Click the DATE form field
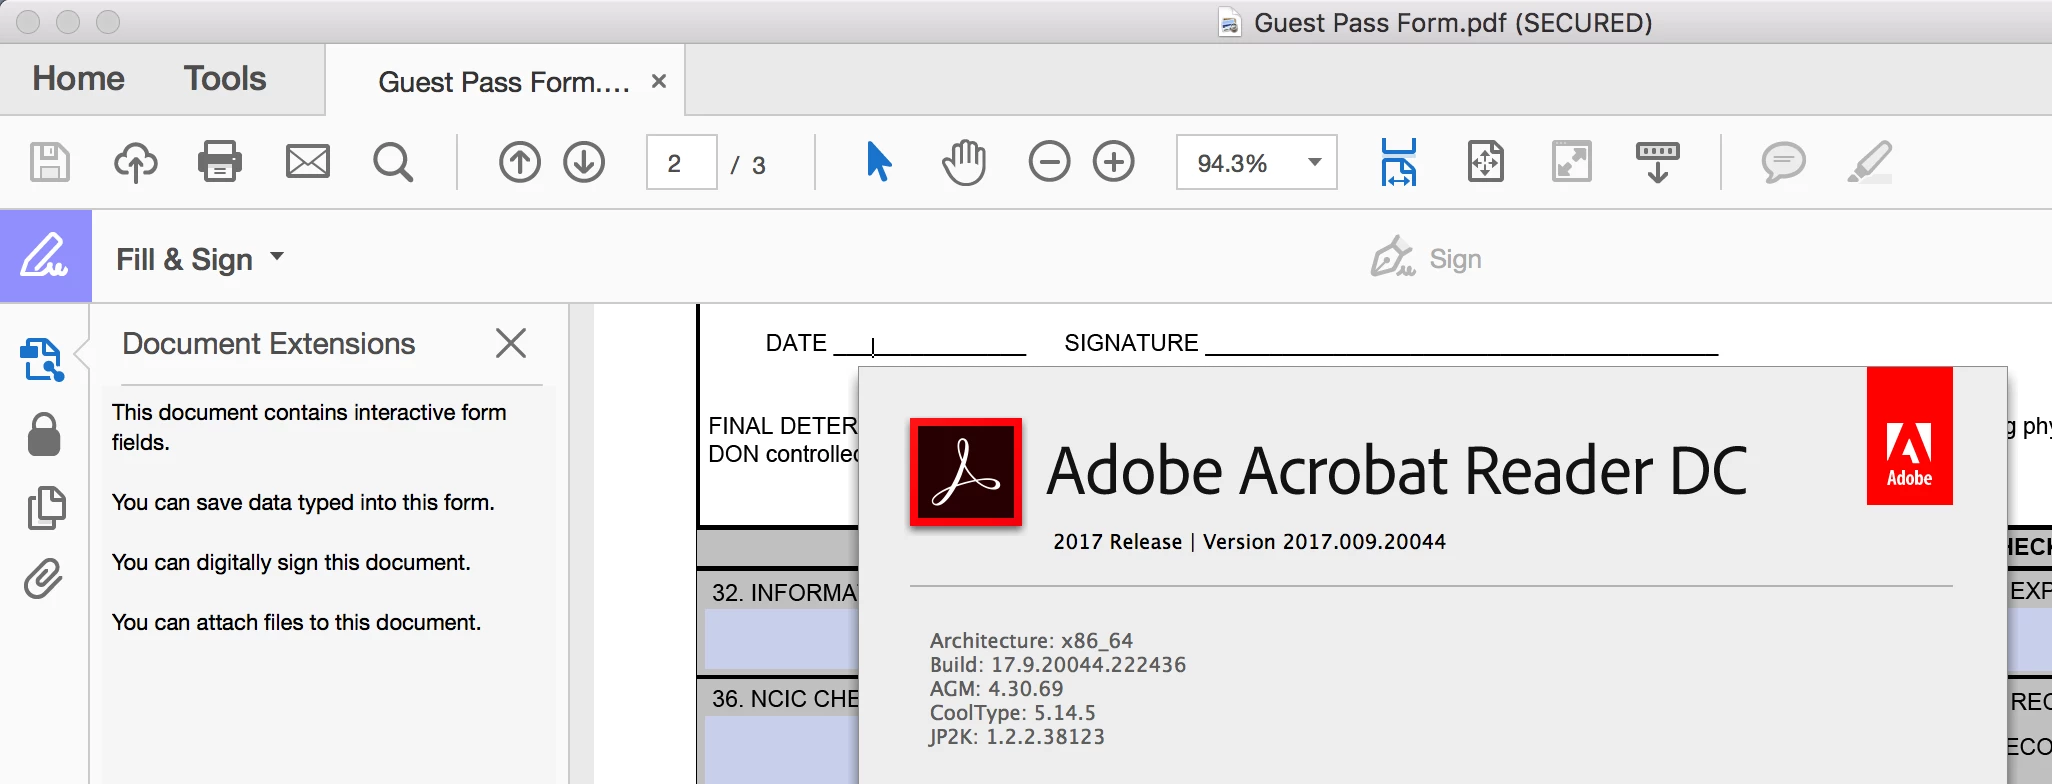 tap(930, 343)
